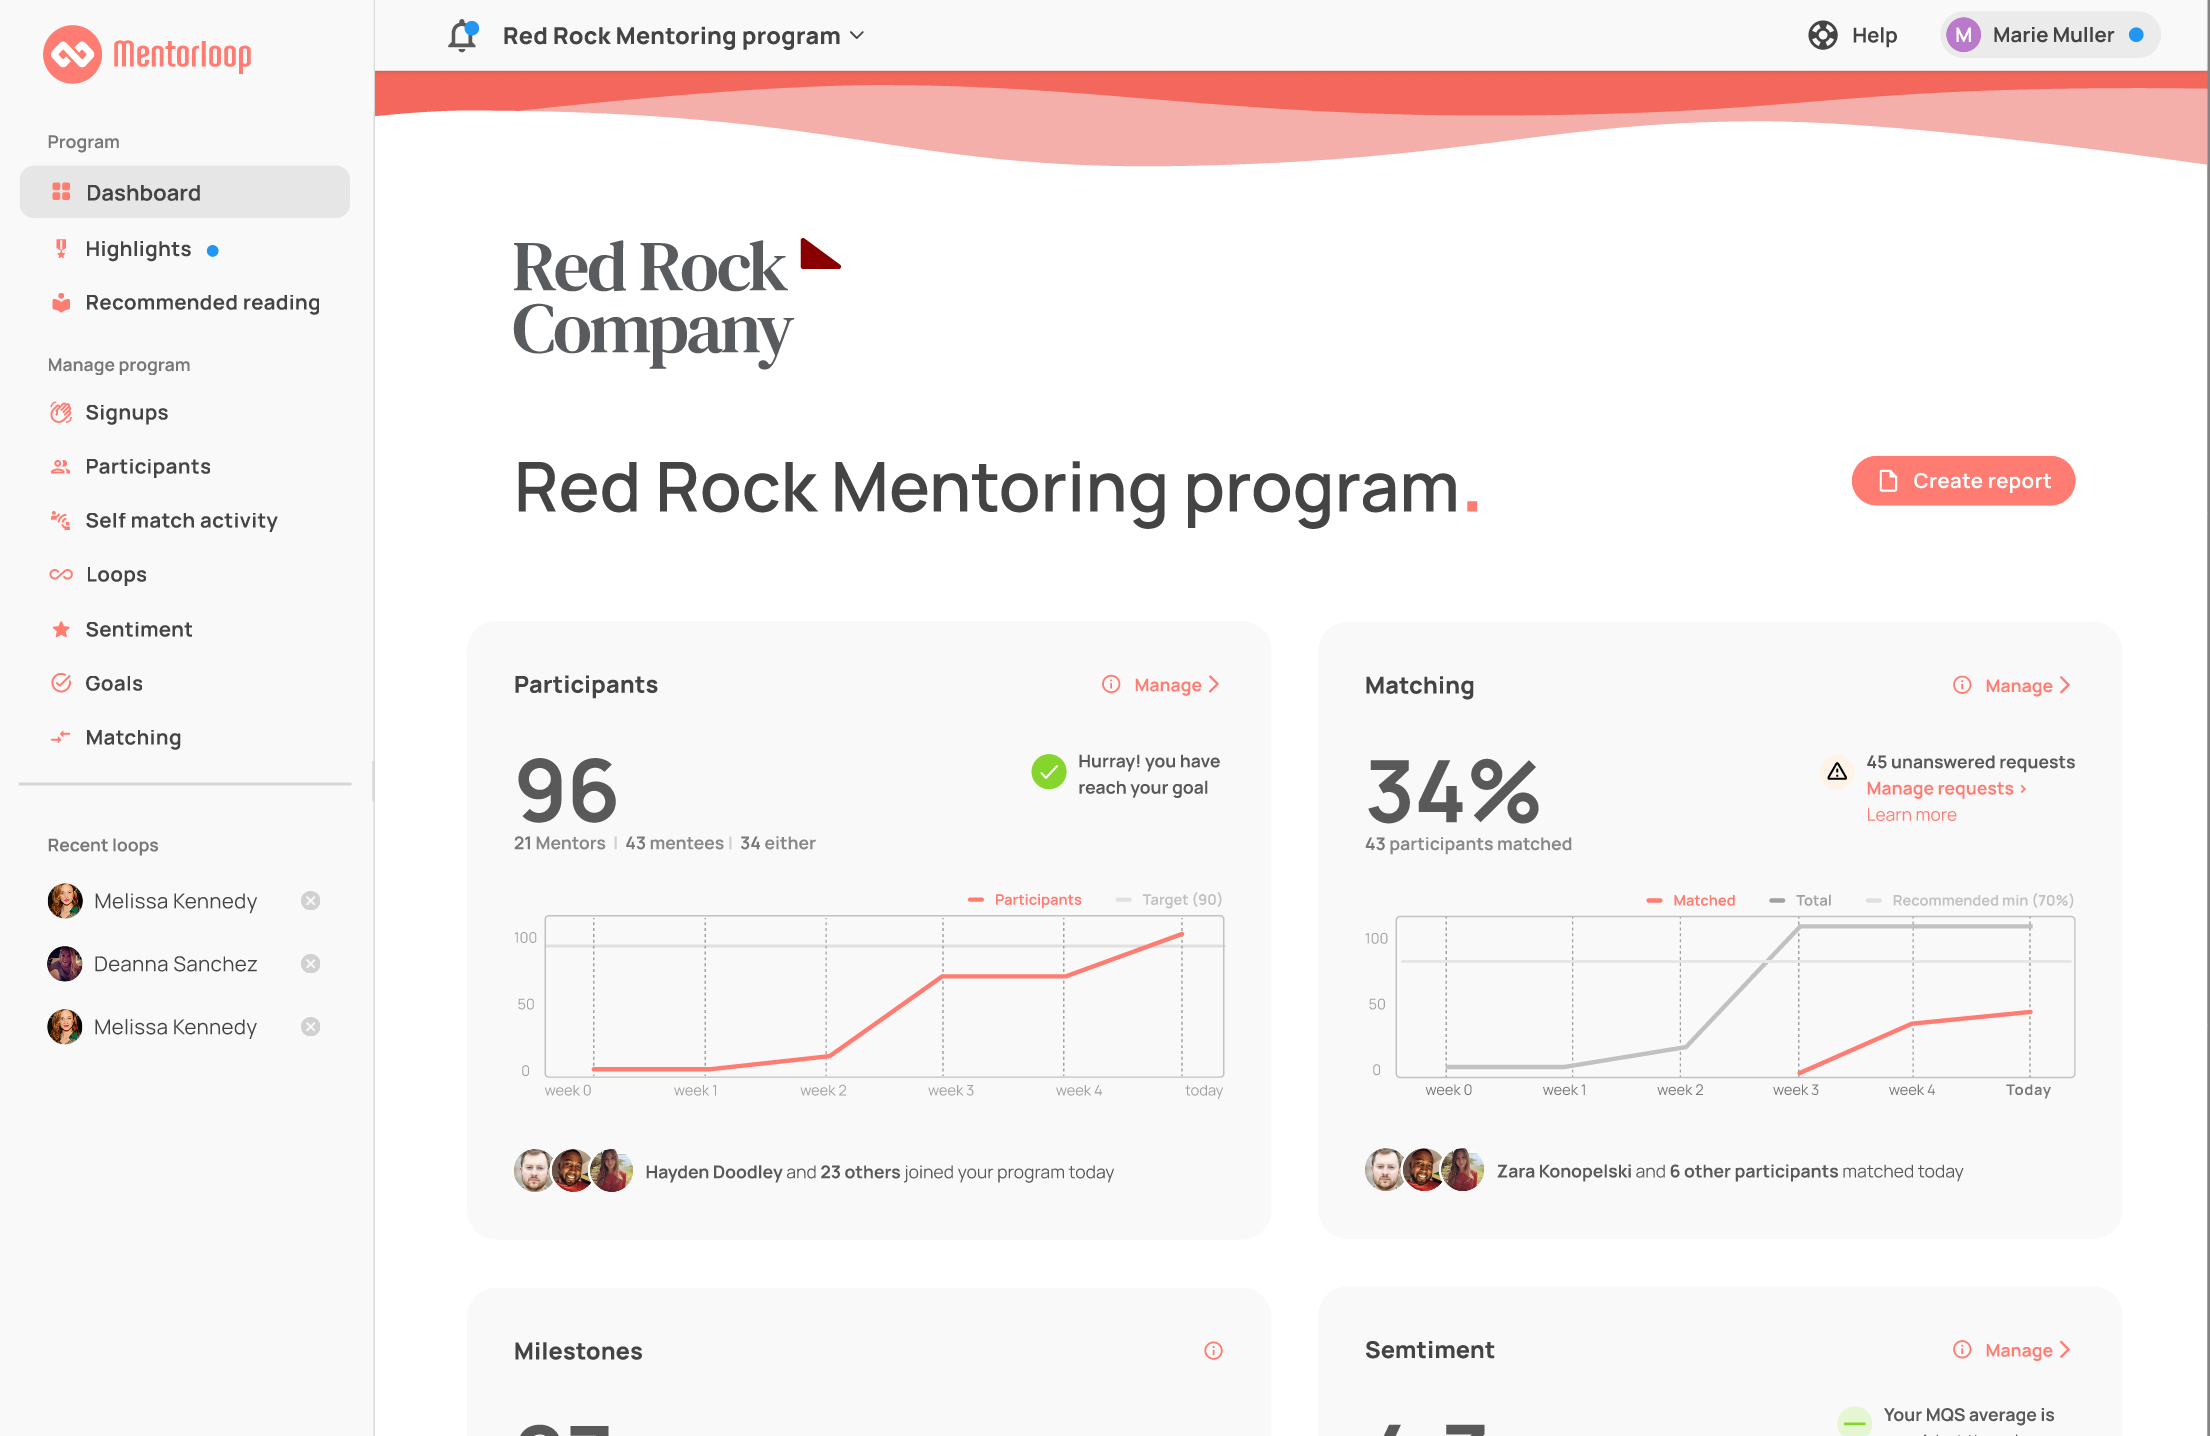Expand Manage in the Participants card
The width and height of the screenshot is (2210, 1436).
click(x=1177, y=685)
